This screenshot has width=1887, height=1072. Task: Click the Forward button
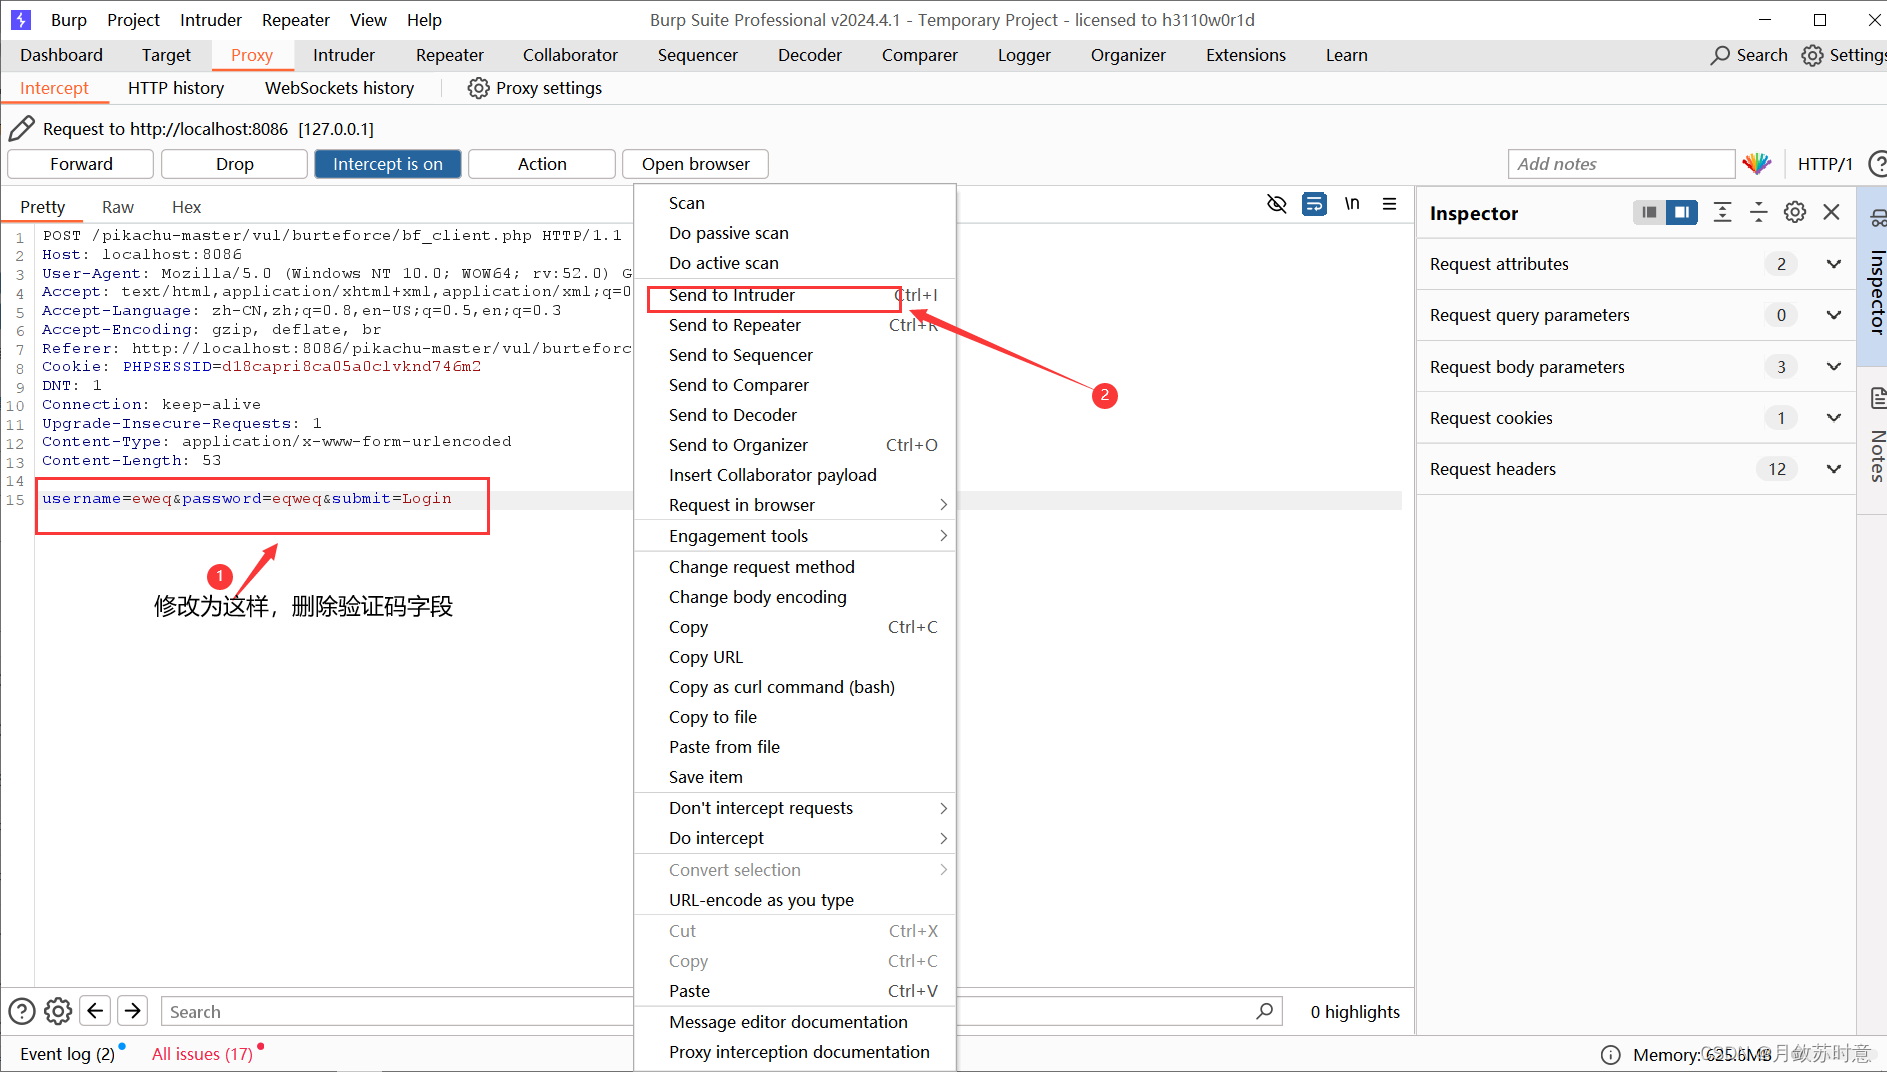pos(81,164)
